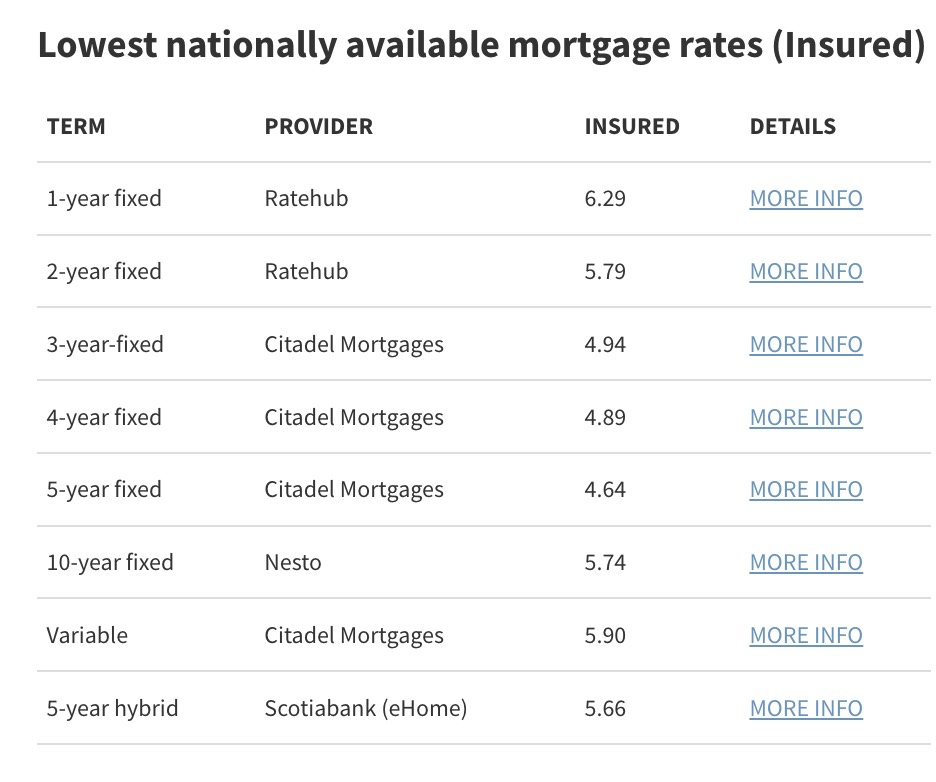Viewport: 936px width, 782px height.
Task: Click the Nesto provider name
Action: pyautogui.click(x=293, y=563)
